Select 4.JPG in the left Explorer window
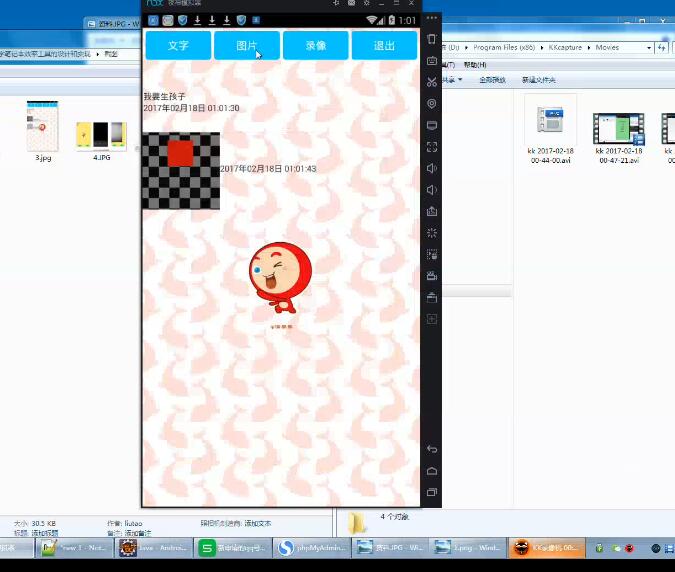The height and width of the screenshot is (572, 675). (x=102, y=141)
